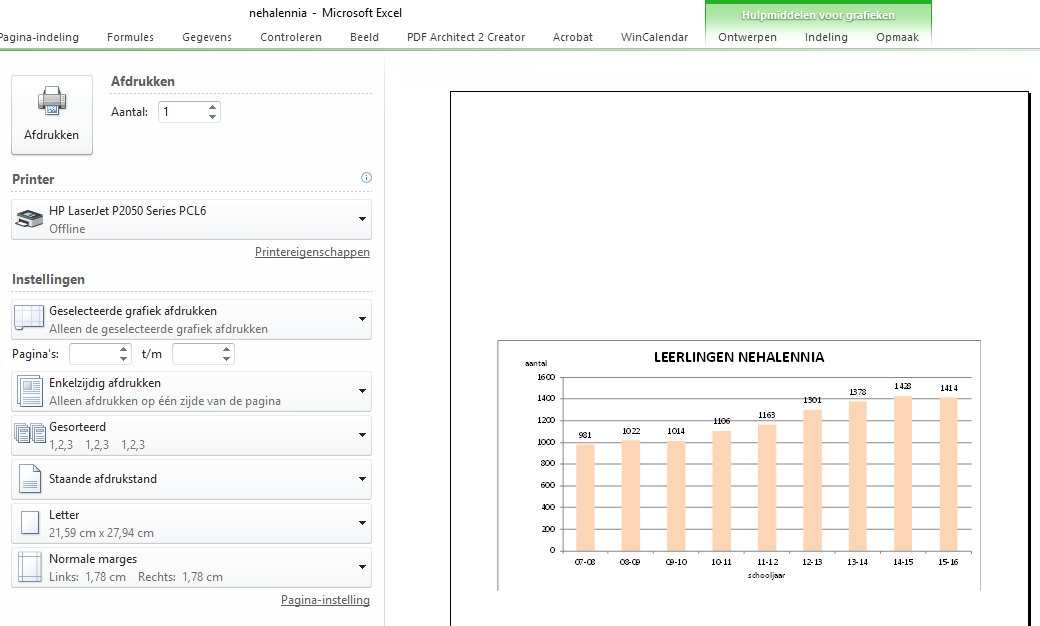Screen dimensions: 1040x626
Task: Click the 14-15 bar in preview chart
Action: click(x=903, y=473)
